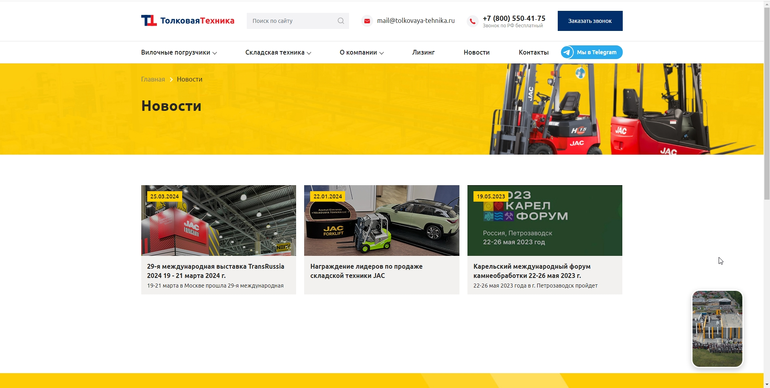The width and height of the screenshot is (770, 388).
Task: Focus the 'Поиск по сайту' search field
Action: [298, 21]
